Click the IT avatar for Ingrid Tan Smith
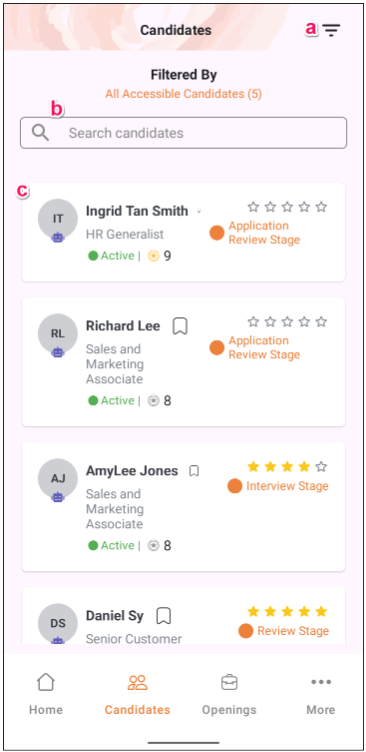Viewport: 366px width, 752px height. [58, 219]
